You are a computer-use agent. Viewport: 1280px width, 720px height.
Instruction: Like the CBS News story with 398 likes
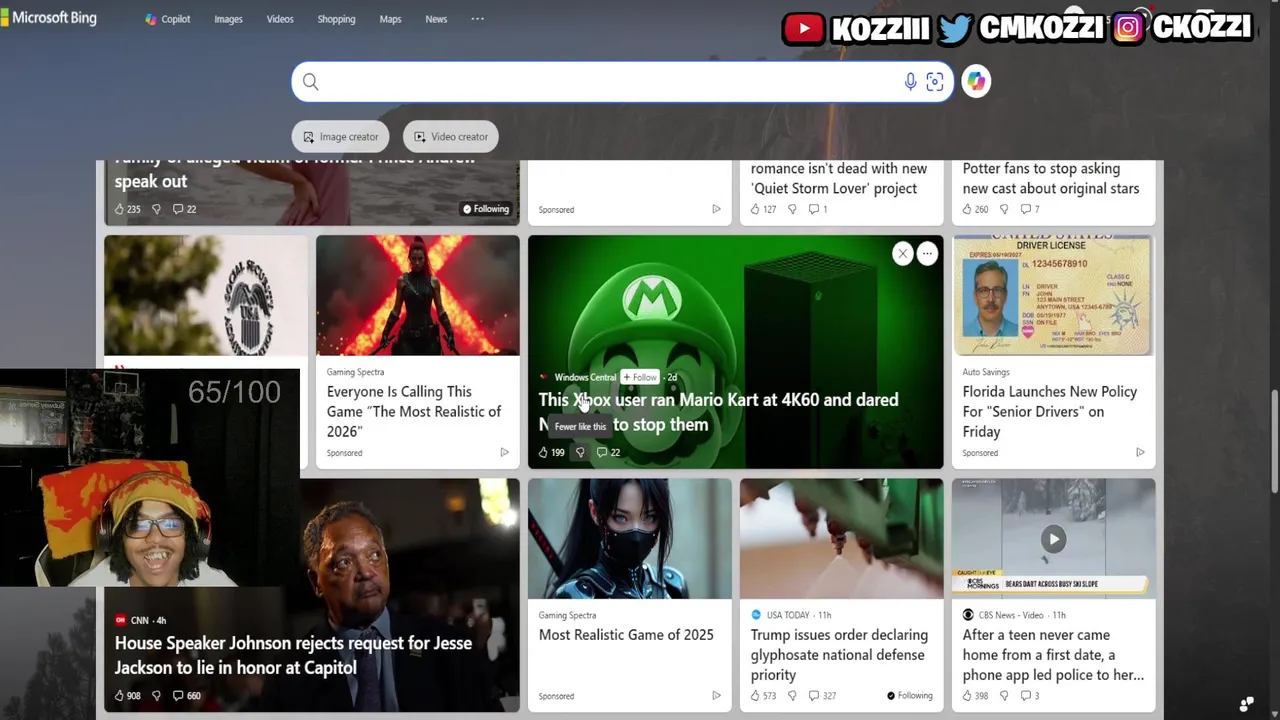click(x=975, y=695)
